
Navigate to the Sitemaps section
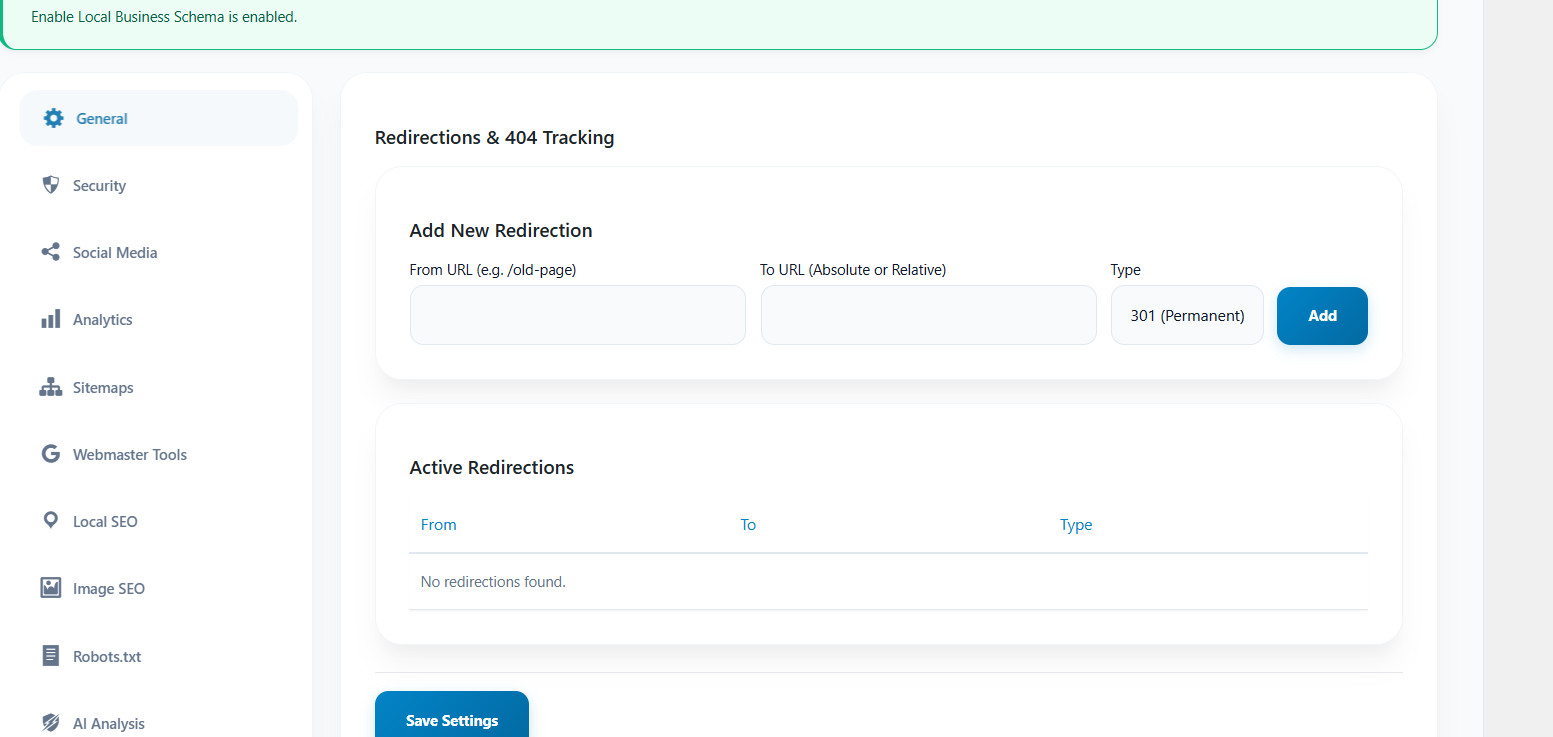[103, 387]
